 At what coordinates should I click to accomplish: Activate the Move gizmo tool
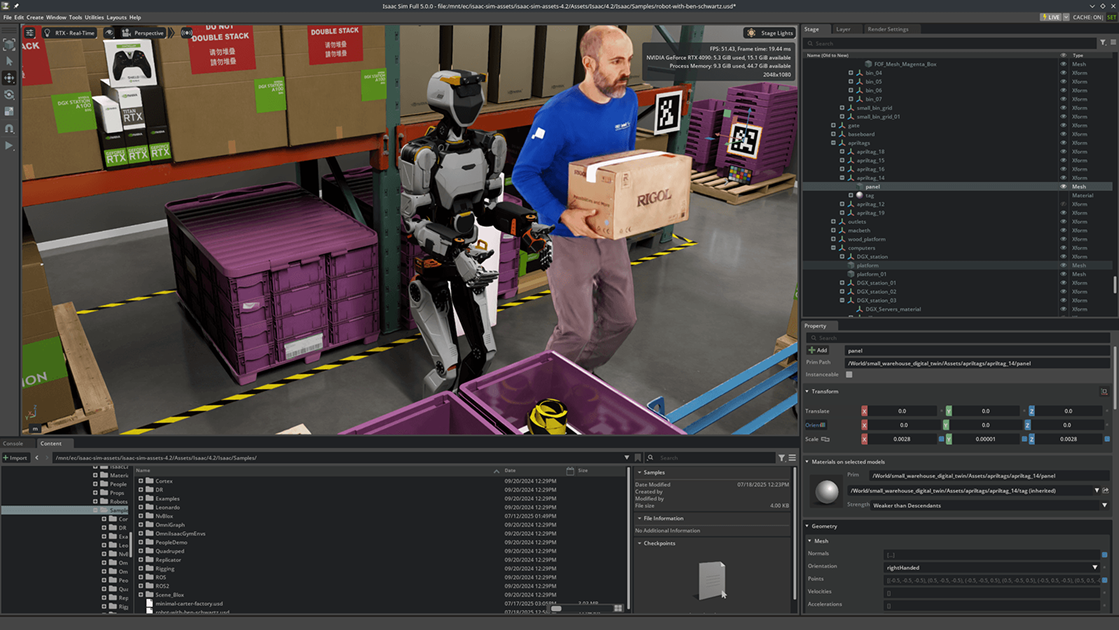(9, 78)
